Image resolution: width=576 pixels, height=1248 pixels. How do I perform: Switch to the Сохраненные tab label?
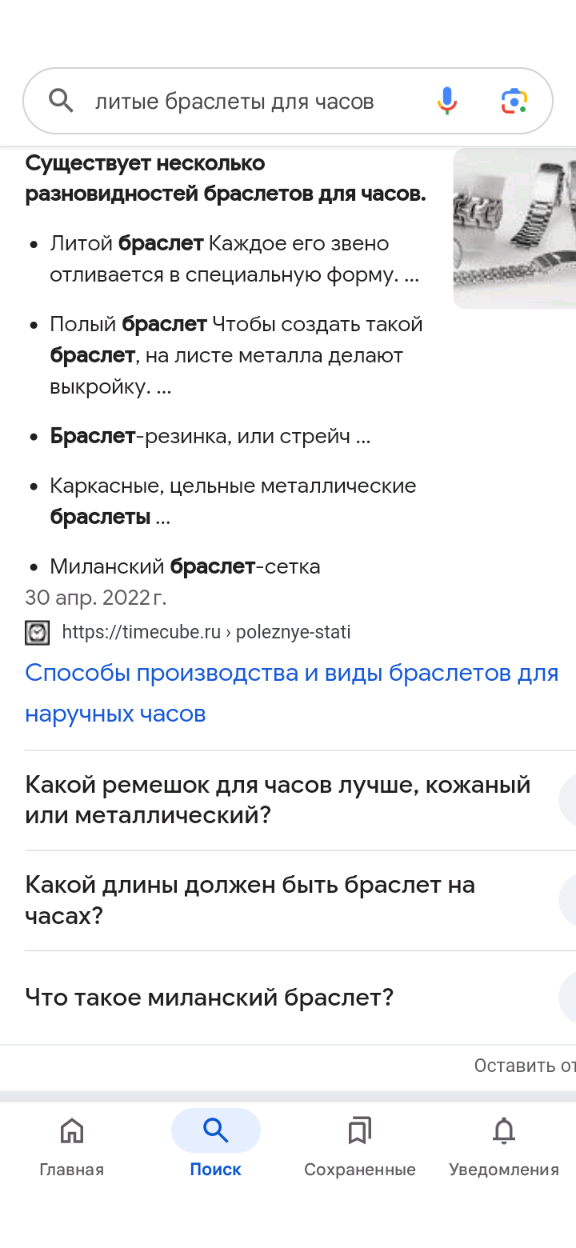click(360, 1169)
